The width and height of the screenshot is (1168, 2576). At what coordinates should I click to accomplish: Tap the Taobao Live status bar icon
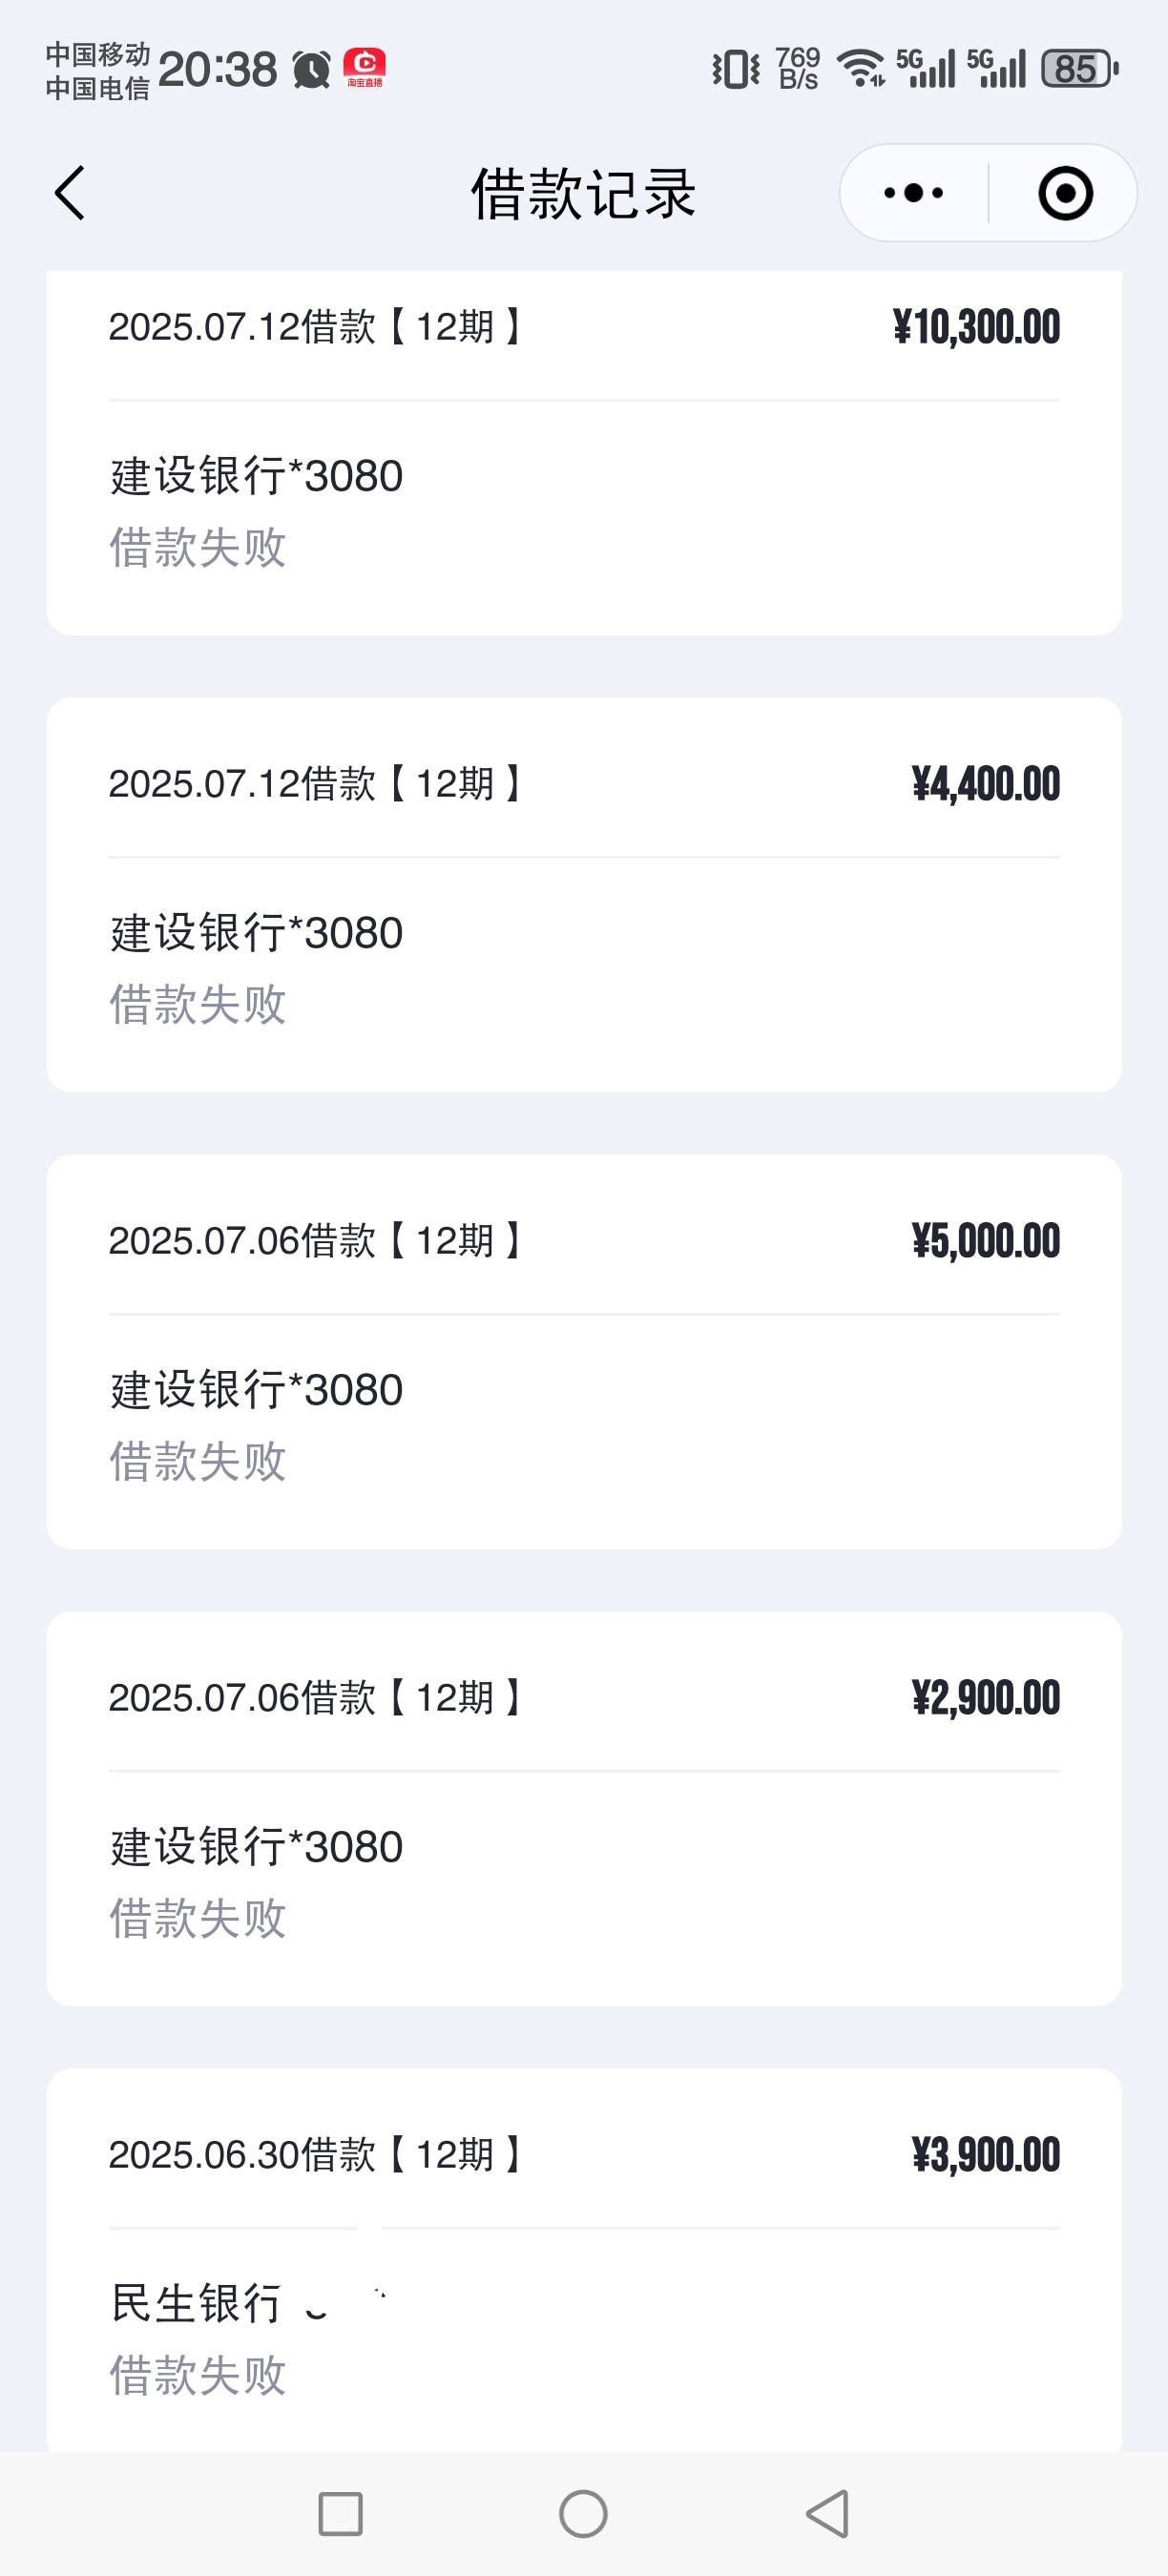point(364,69)
